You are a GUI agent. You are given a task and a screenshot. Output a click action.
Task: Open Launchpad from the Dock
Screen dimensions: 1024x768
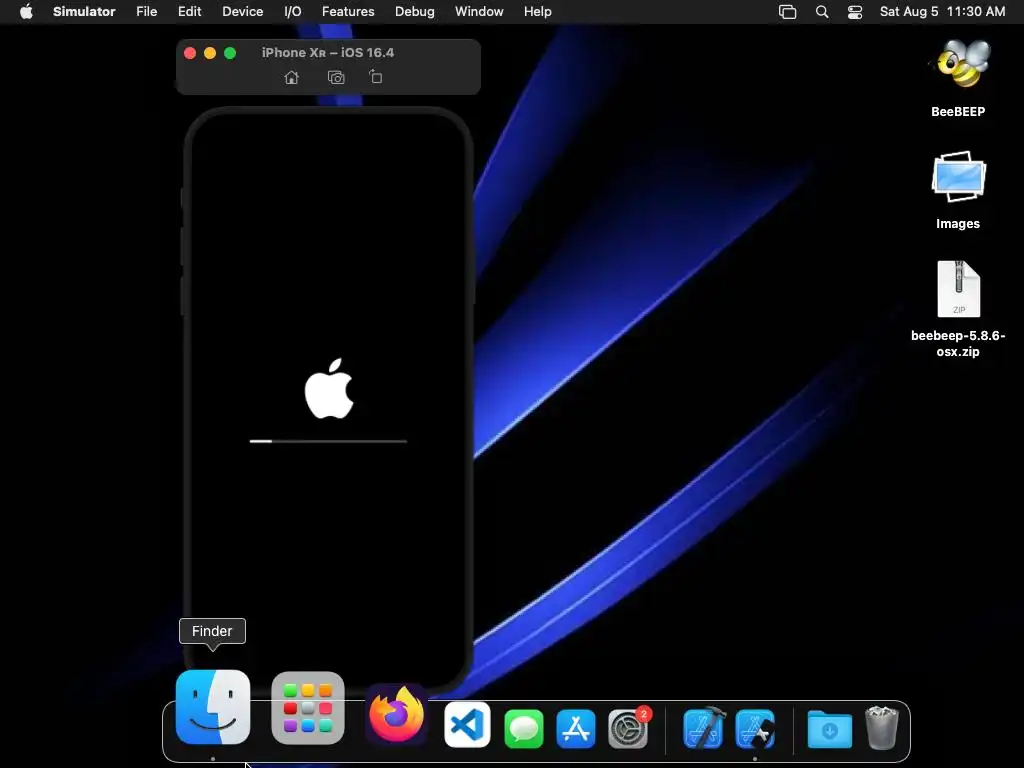pos(308,708)
